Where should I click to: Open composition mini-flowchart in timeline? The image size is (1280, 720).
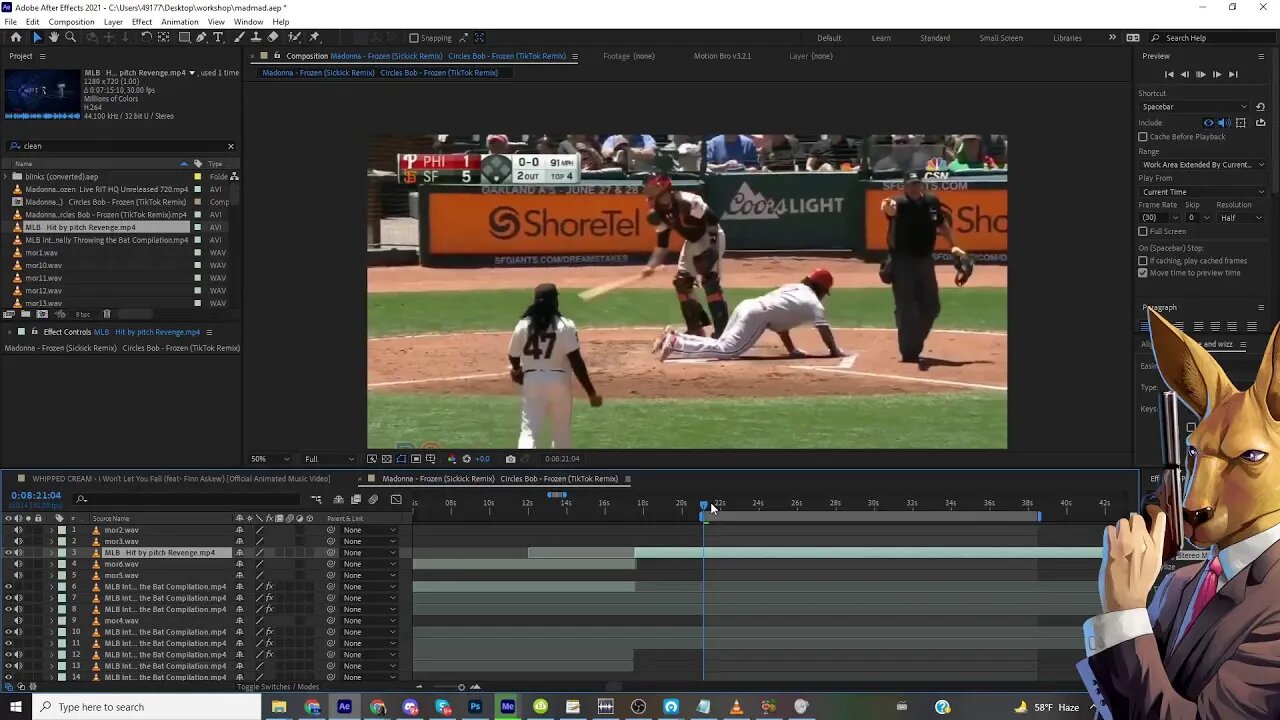[317, 499]
